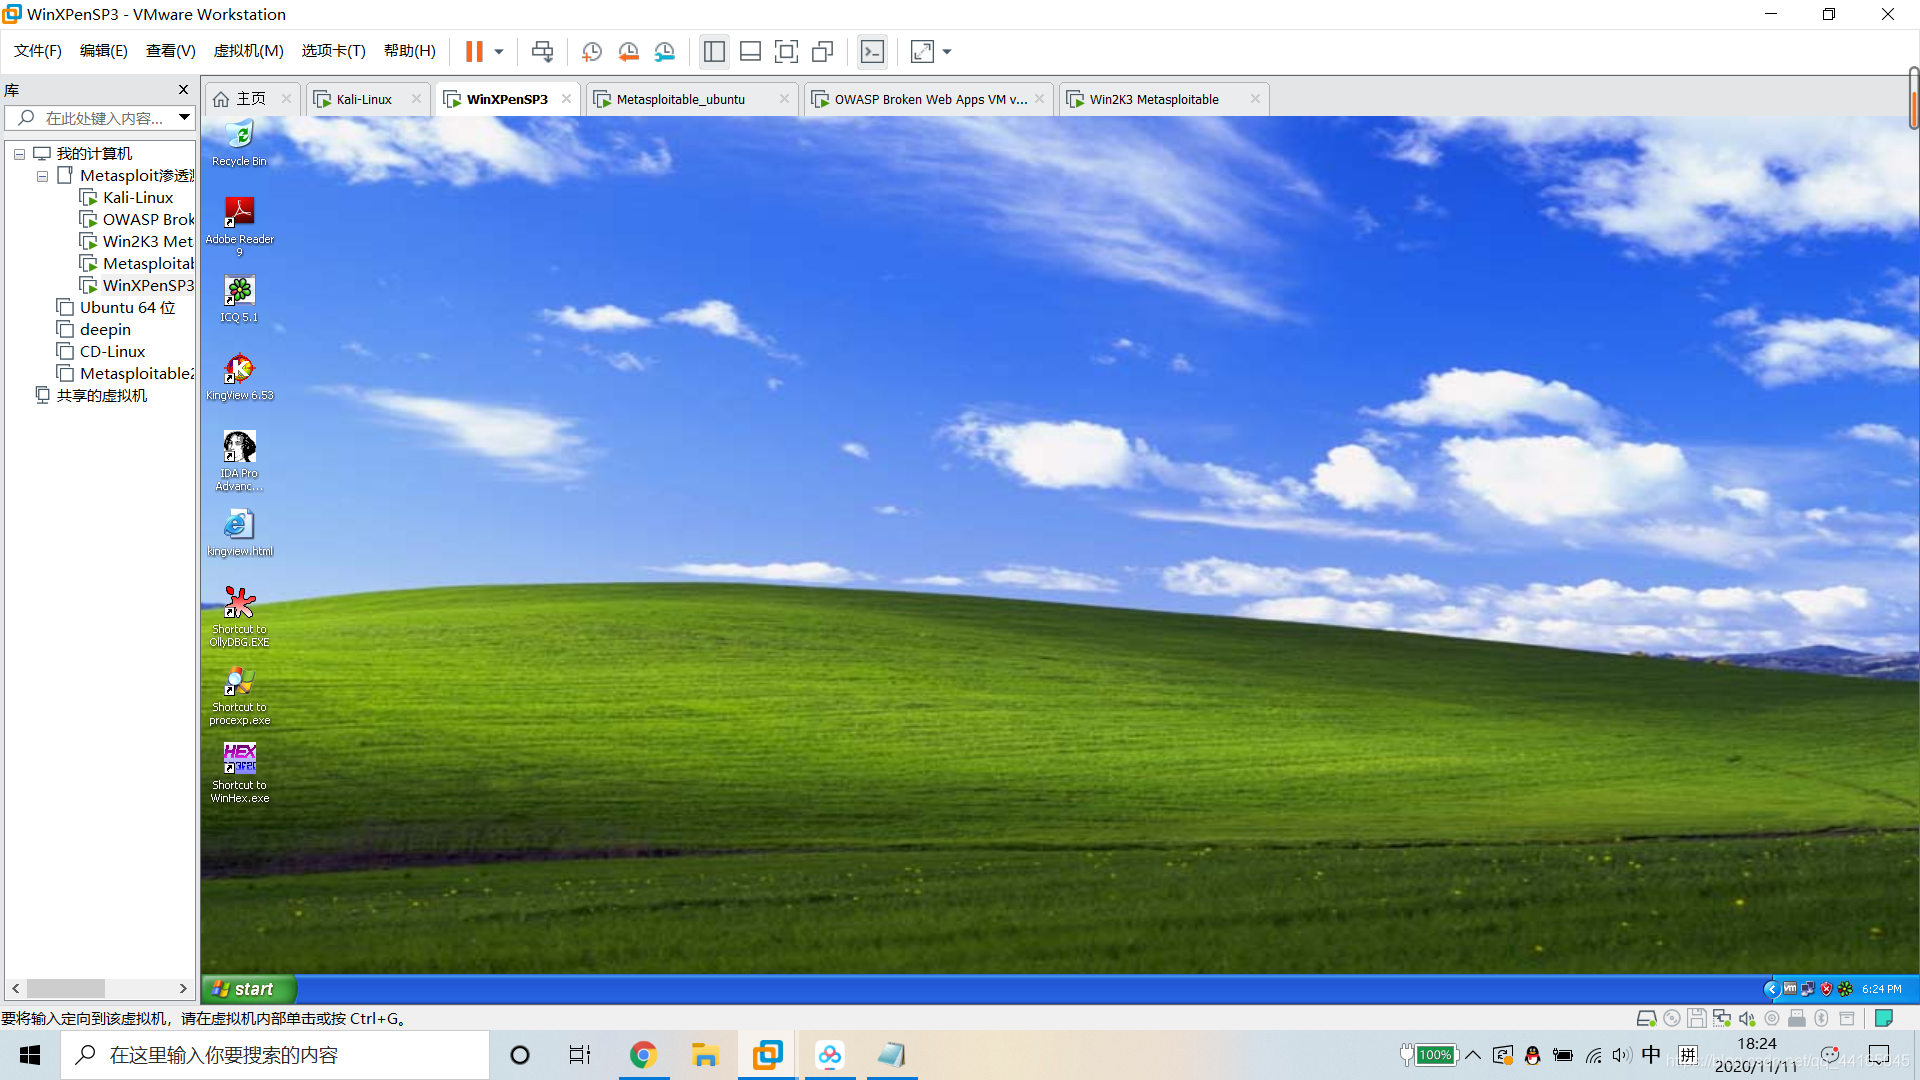This screenshot has width=1920, height=1080.
Task: Click the take snapshot clock icon
Action: pos(592,51)
